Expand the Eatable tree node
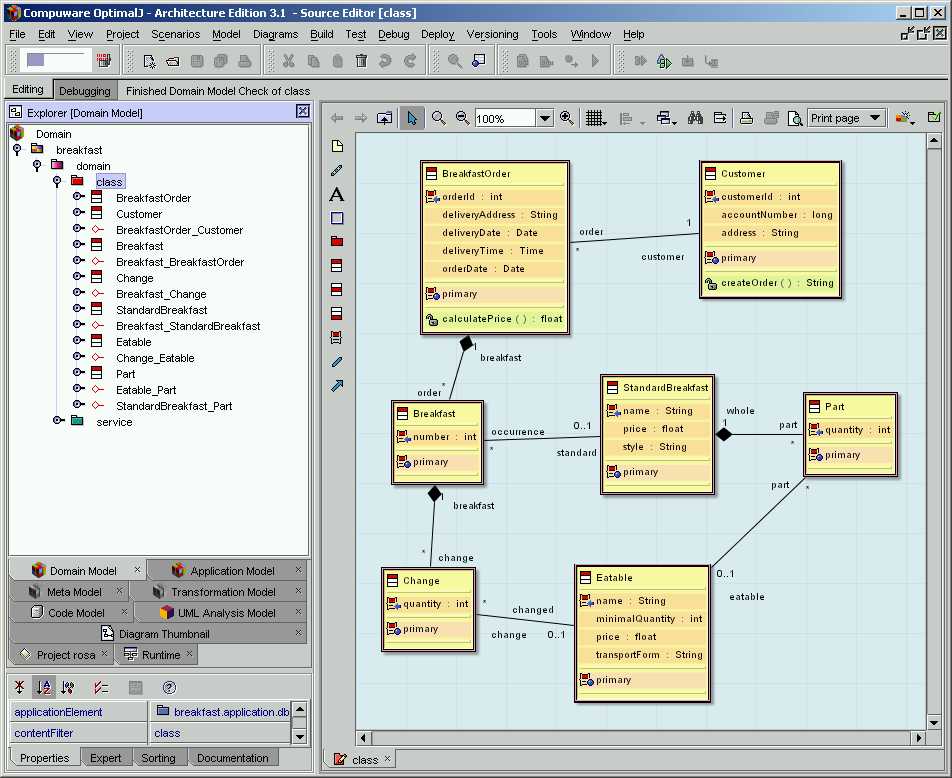The height and width of the screenshot is (778, 952). [78, 340]
